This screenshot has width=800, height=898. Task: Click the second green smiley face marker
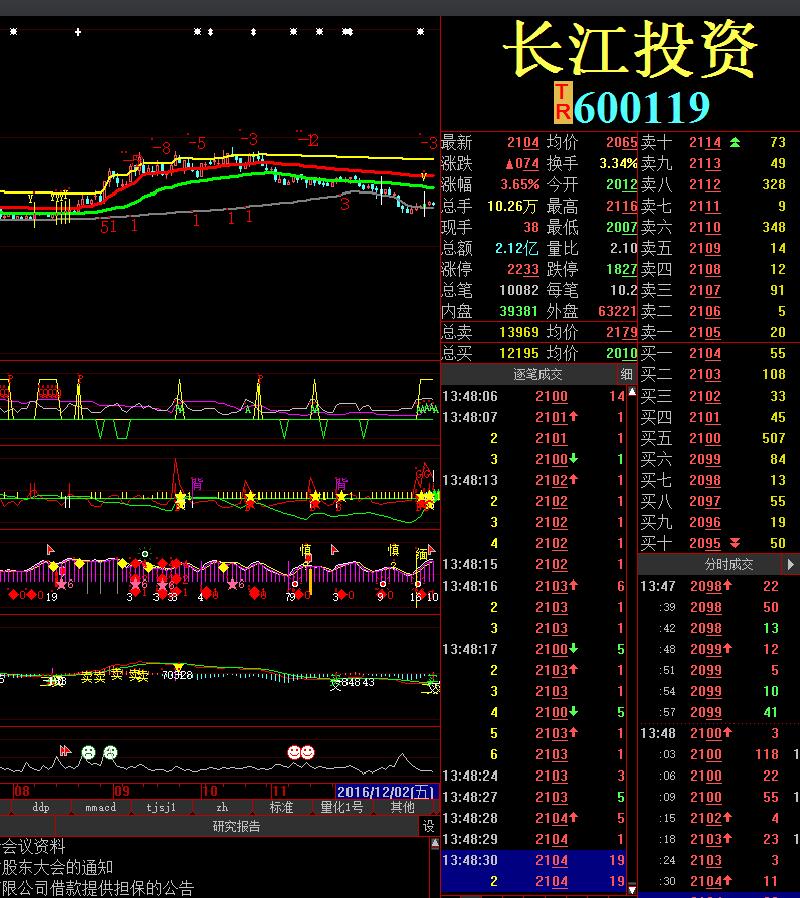click(110, 752)
